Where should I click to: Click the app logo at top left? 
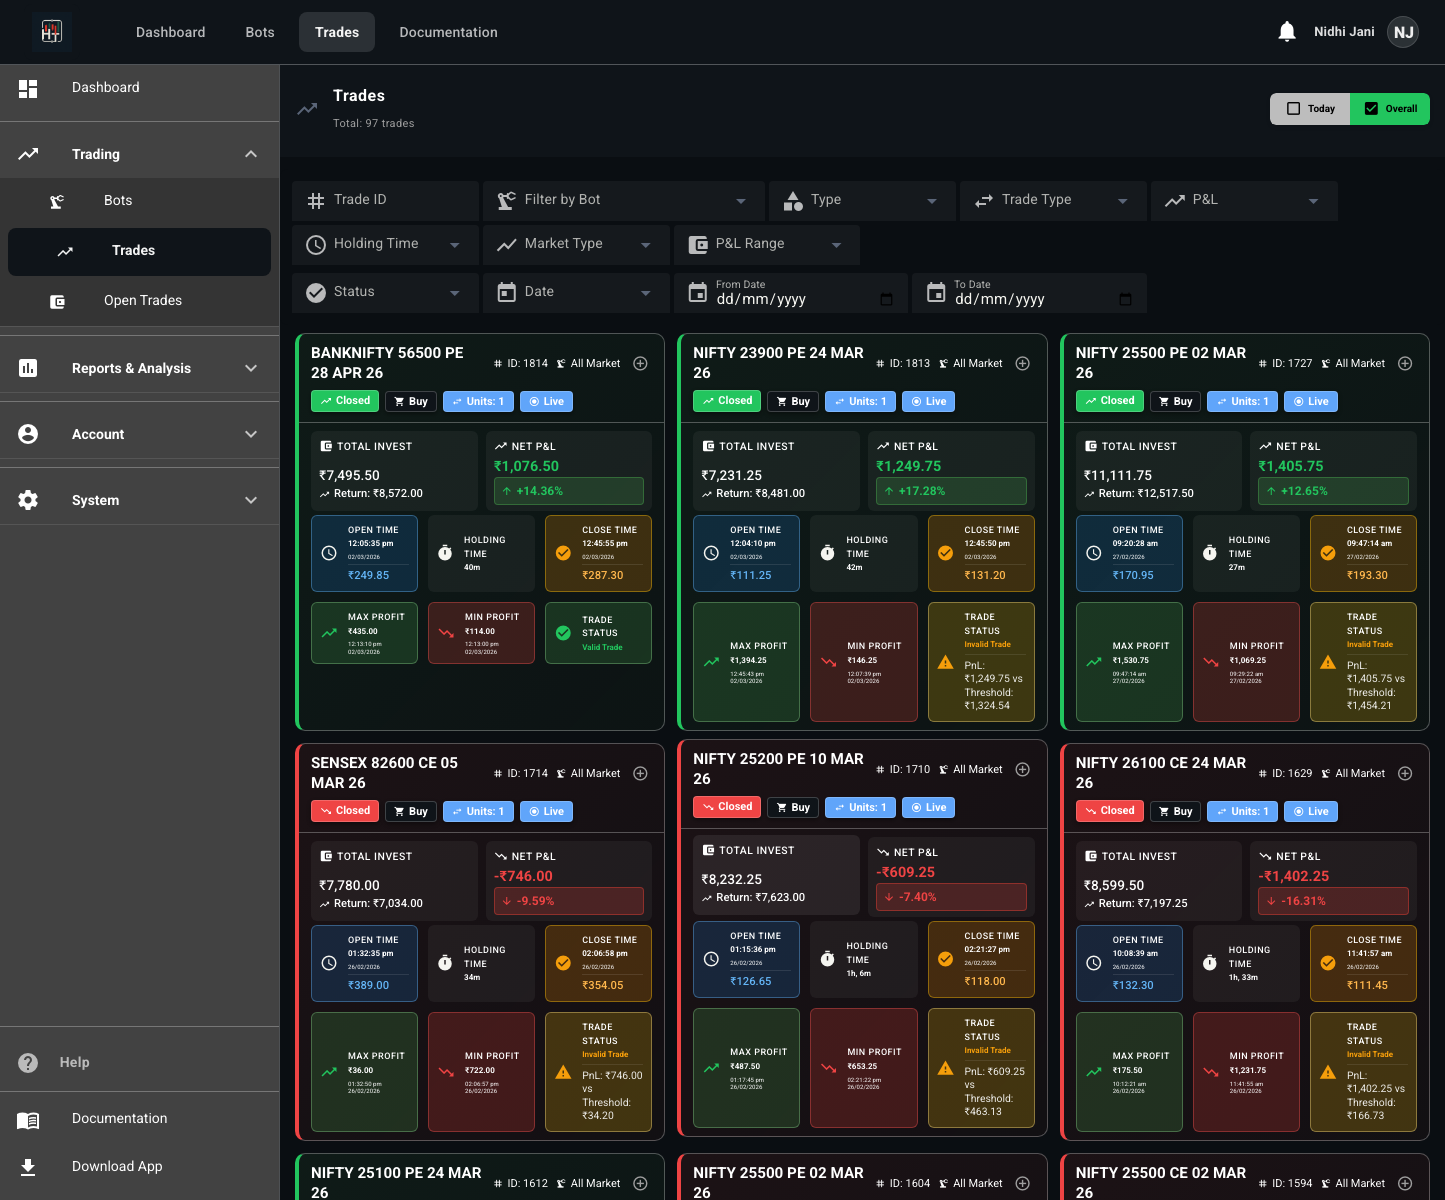click(x=51, y=31)
